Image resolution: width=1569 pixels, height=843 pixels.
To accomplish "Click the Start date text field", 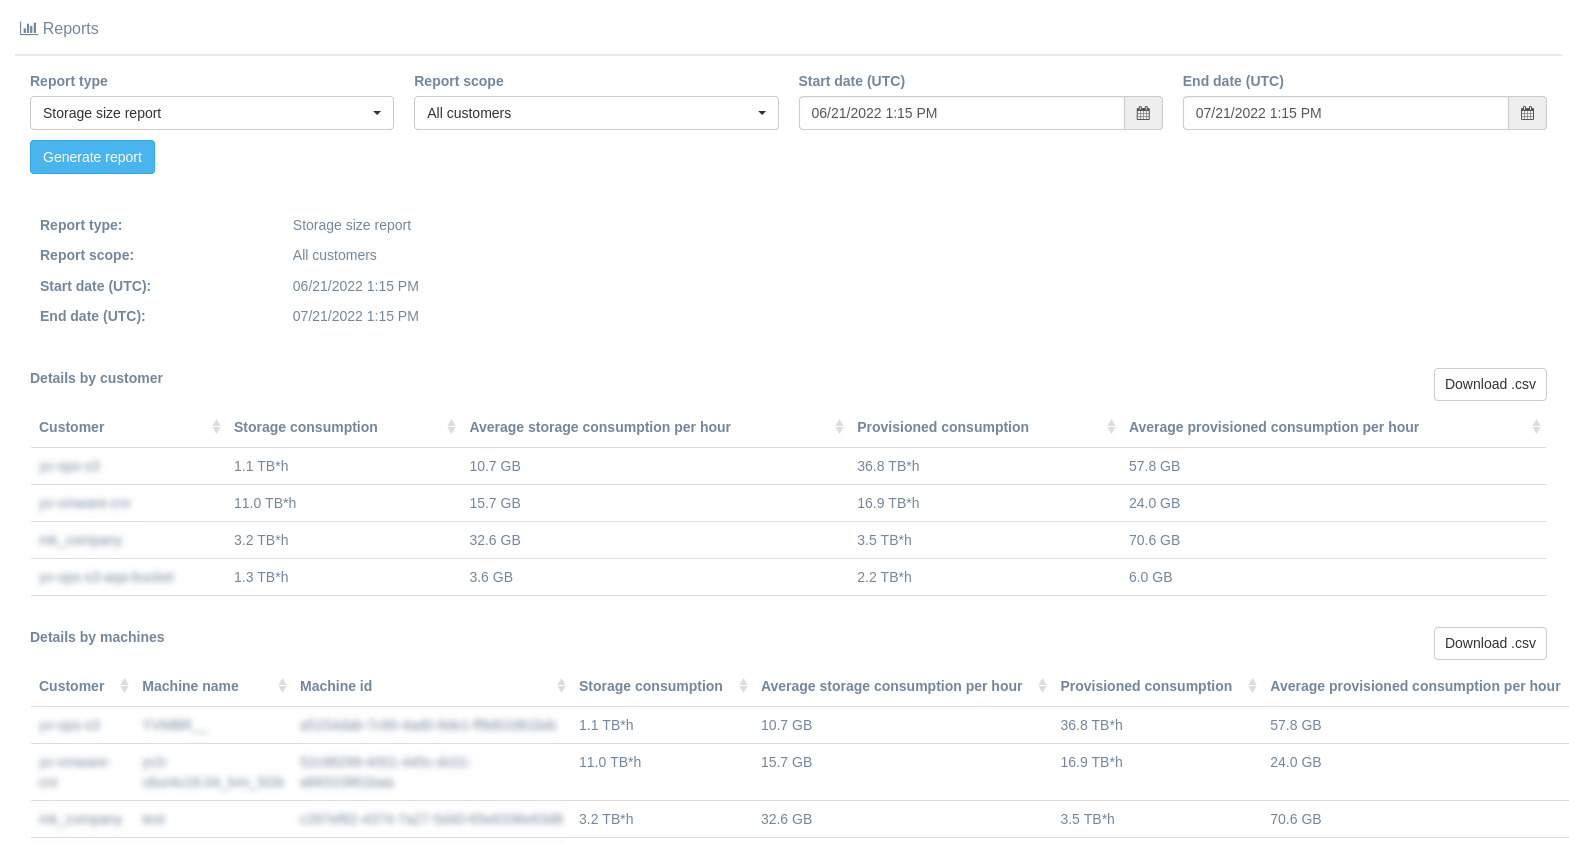I will (x=961, y=113).
